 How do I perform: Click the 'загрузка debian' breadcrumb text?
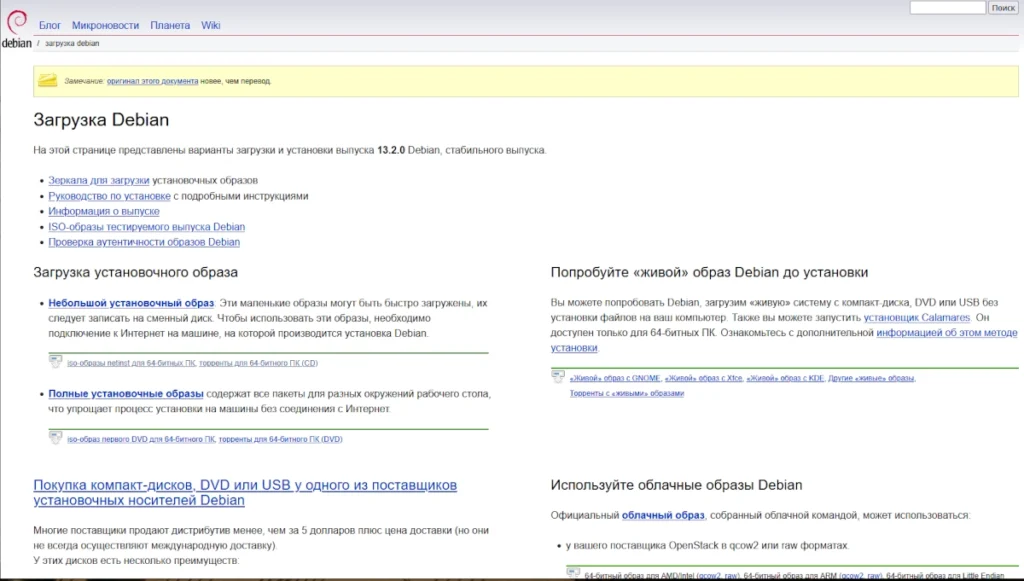pyautogui.click(x=72, y=43)
